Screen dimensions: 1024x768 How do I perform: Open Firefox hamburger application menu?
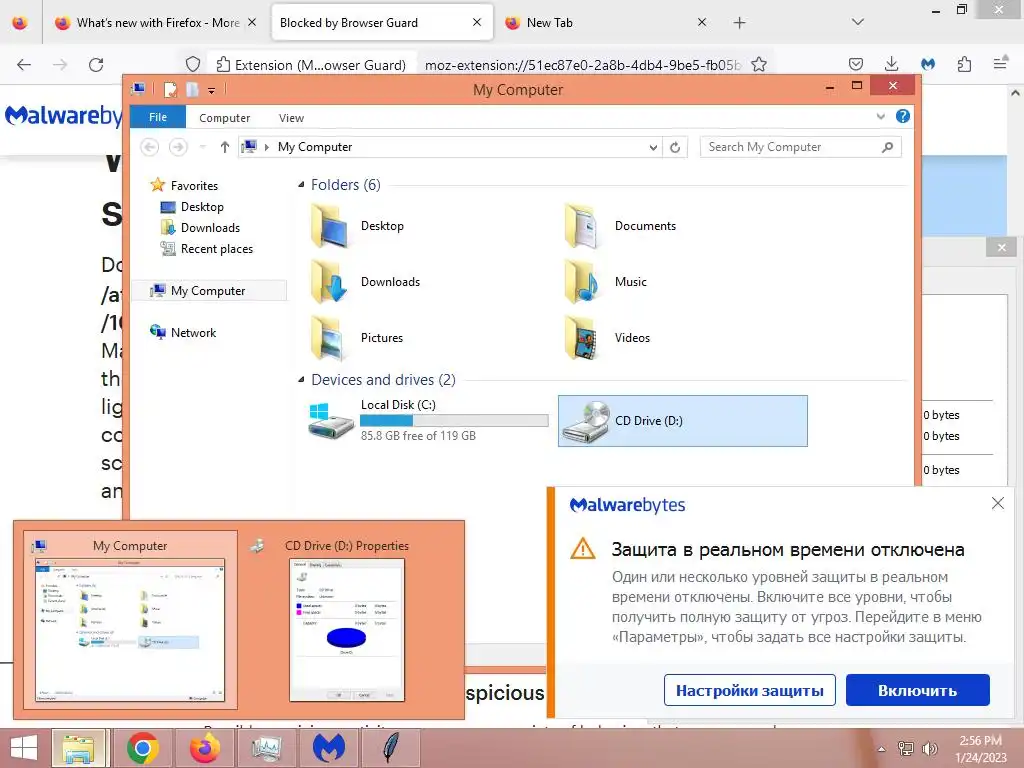pyautogui.click(x=1000, y=64)
